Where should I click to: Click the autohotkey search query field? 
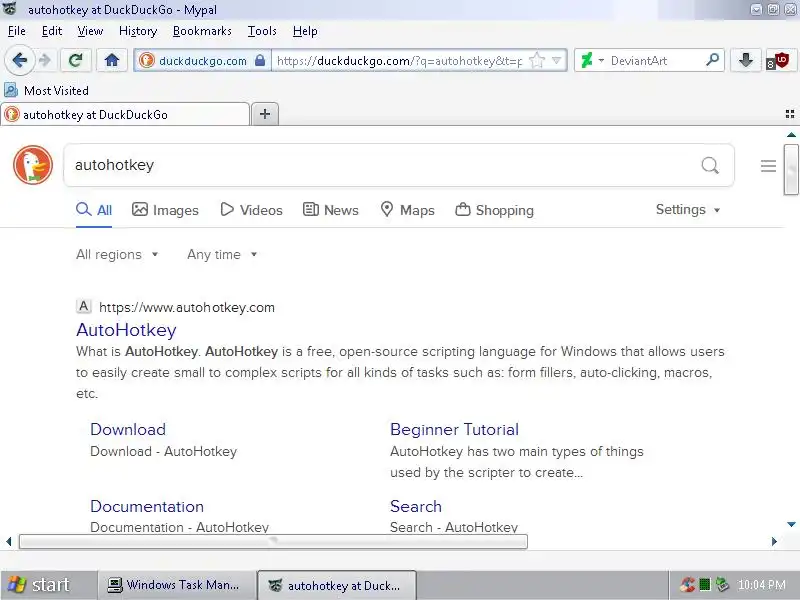click(x=383, y=165)
